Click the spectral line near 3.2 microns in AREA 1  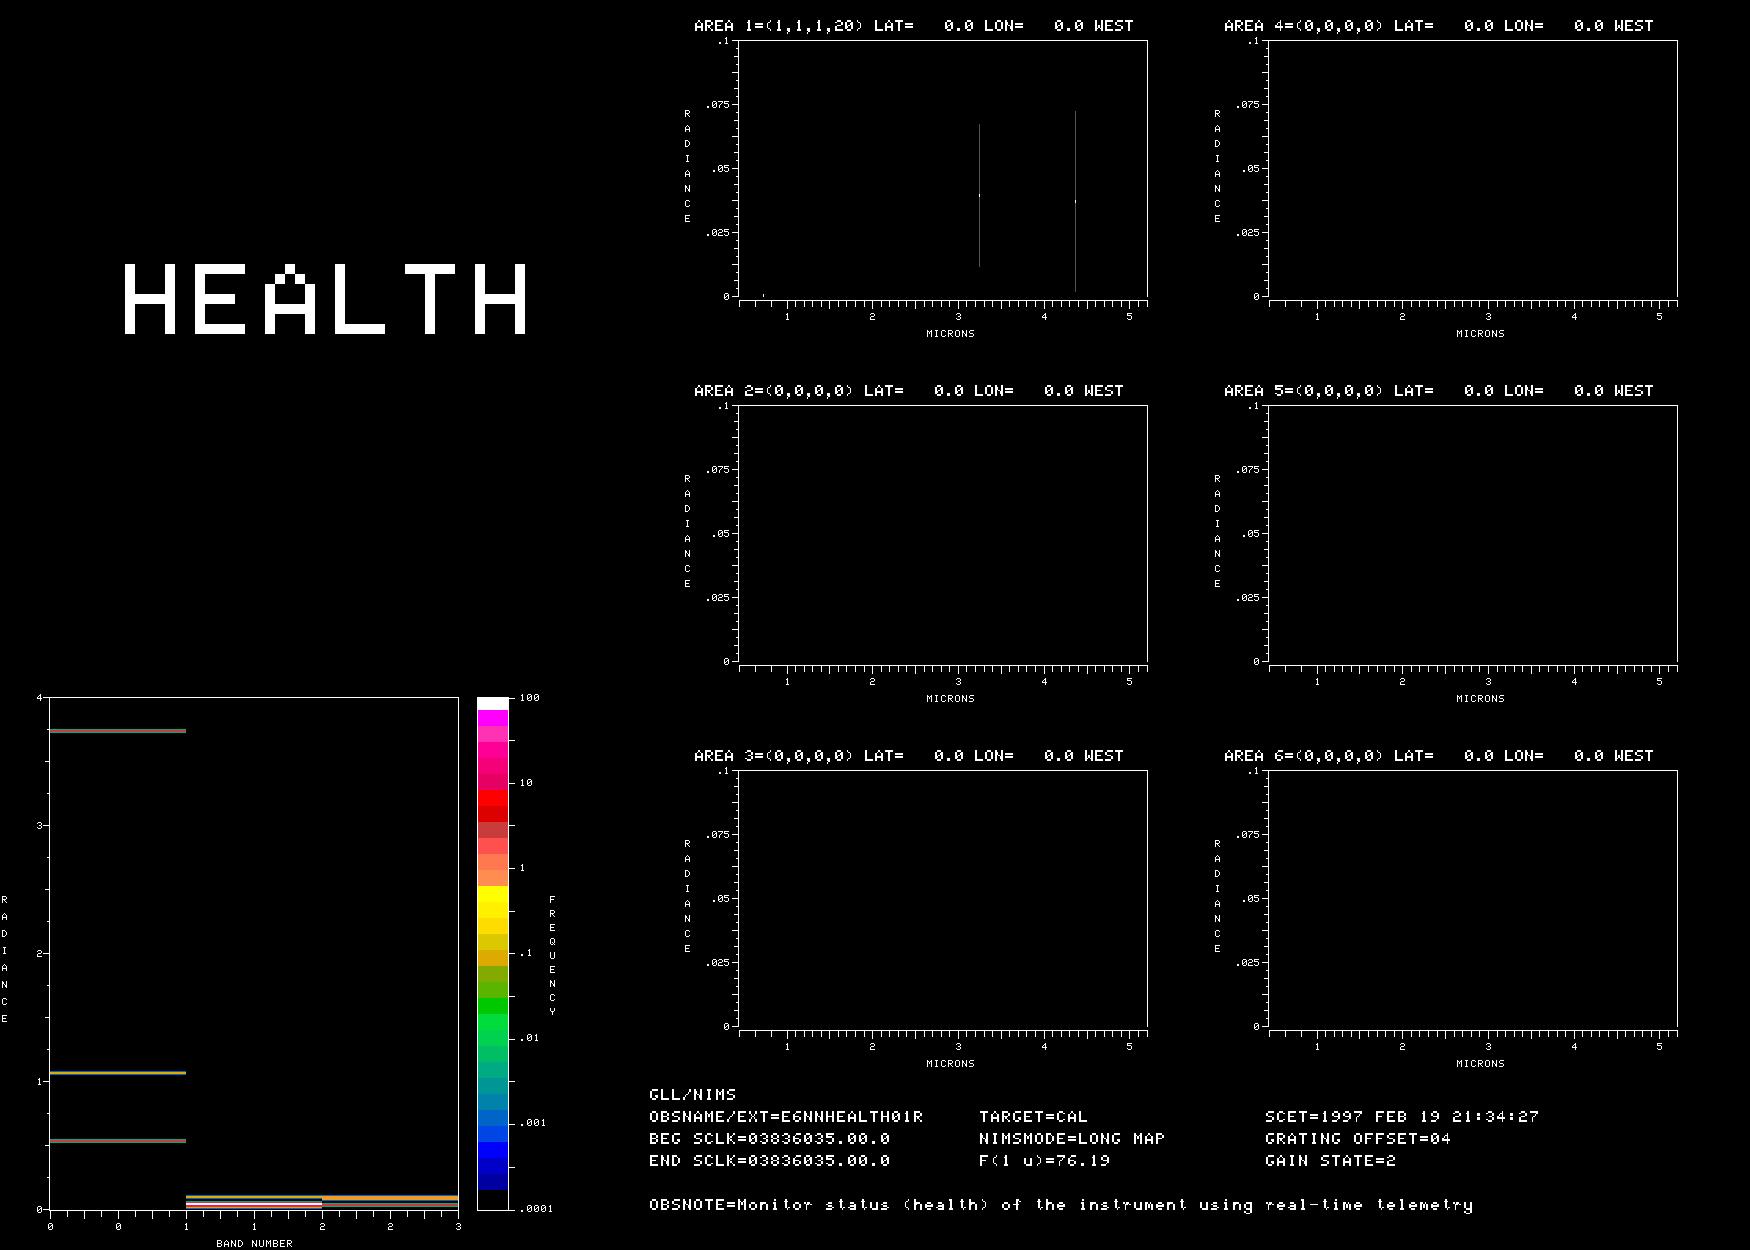[x=979, y=196]
